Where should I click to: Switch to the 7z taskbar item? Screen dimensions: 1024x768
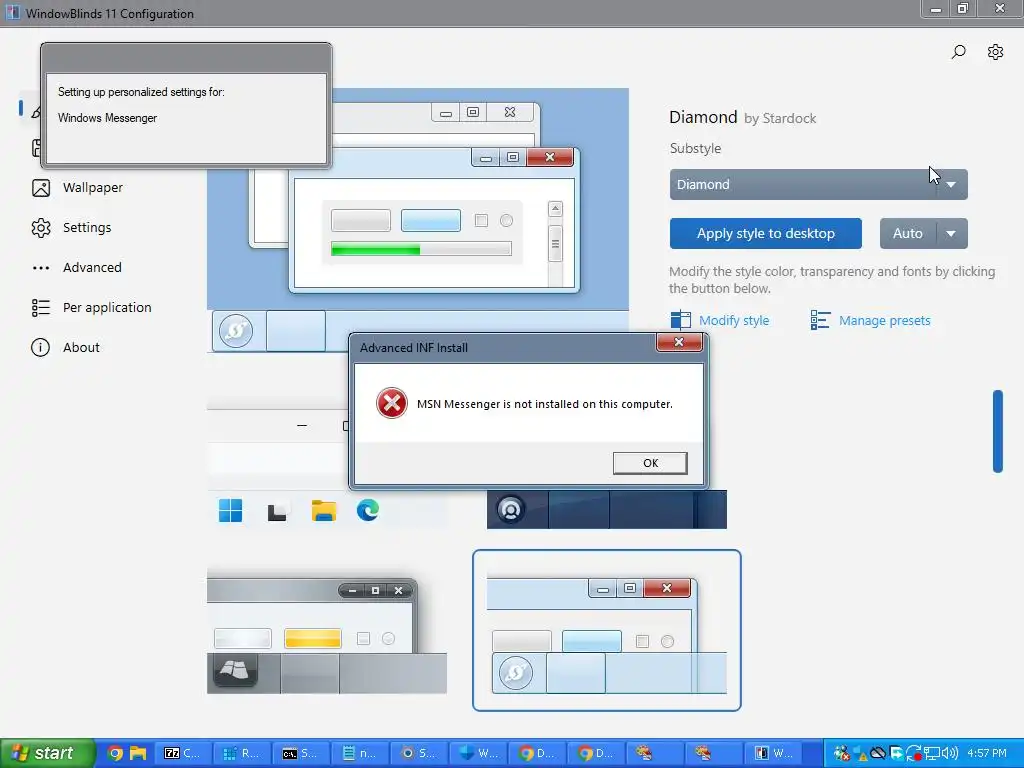(x=183, y=753)
